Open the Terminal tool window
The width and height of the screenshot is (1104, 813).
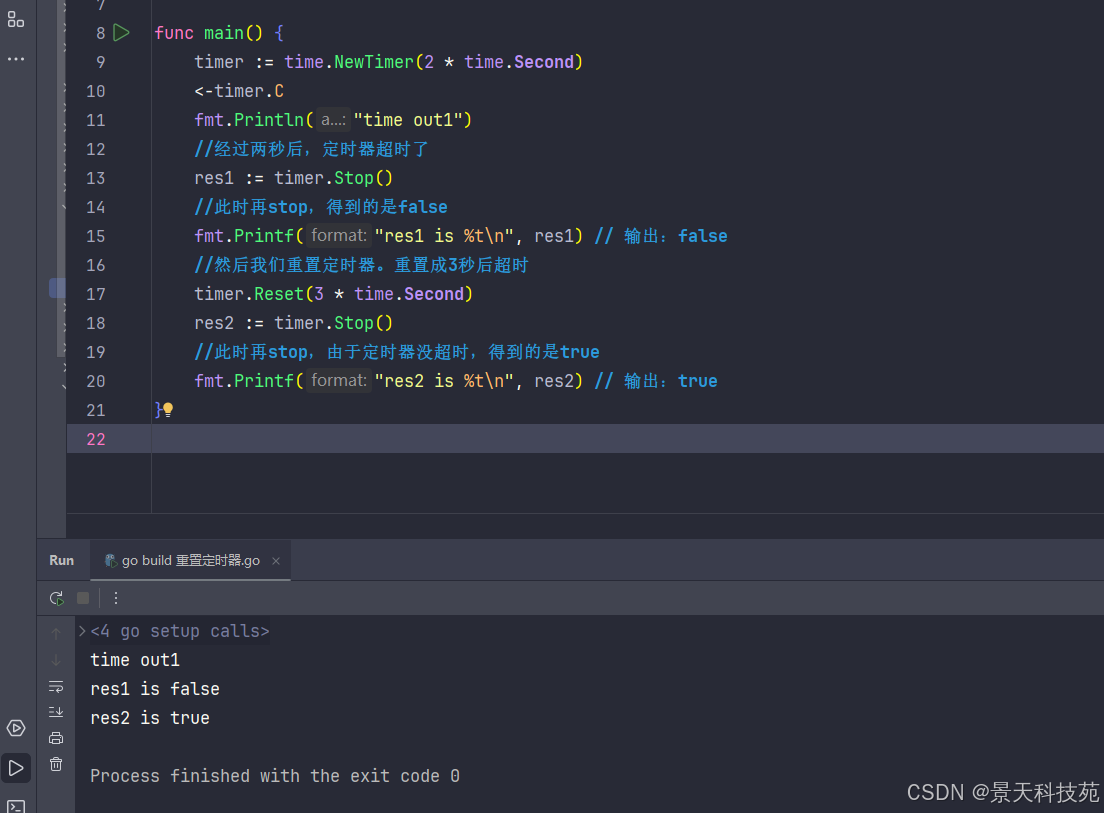[x=16, y=804]
